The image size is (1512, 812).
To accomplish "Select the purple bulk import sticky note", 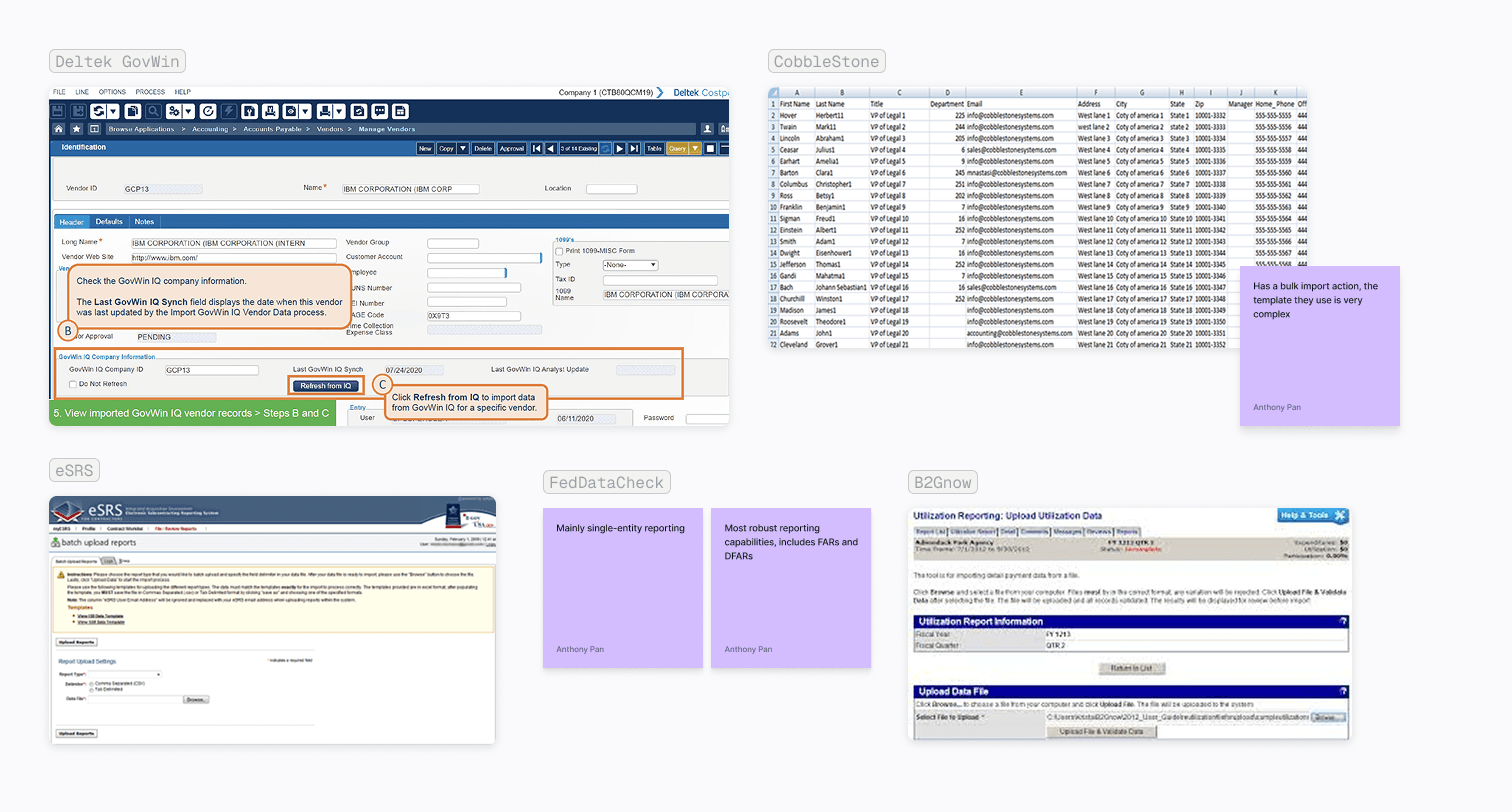I will tap(1319, 345).
